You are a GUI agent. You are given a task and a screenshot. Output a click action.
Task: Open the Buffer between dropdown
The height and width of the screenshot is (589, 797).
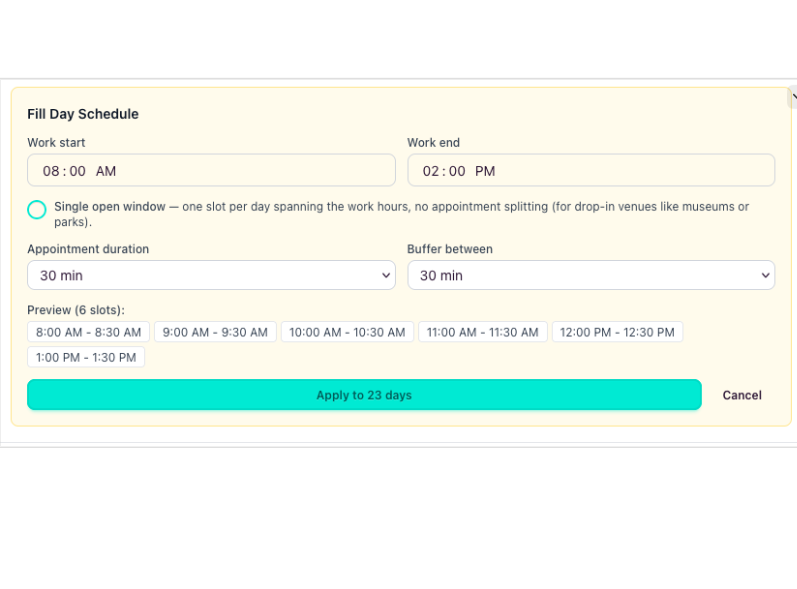coord(591,275)
